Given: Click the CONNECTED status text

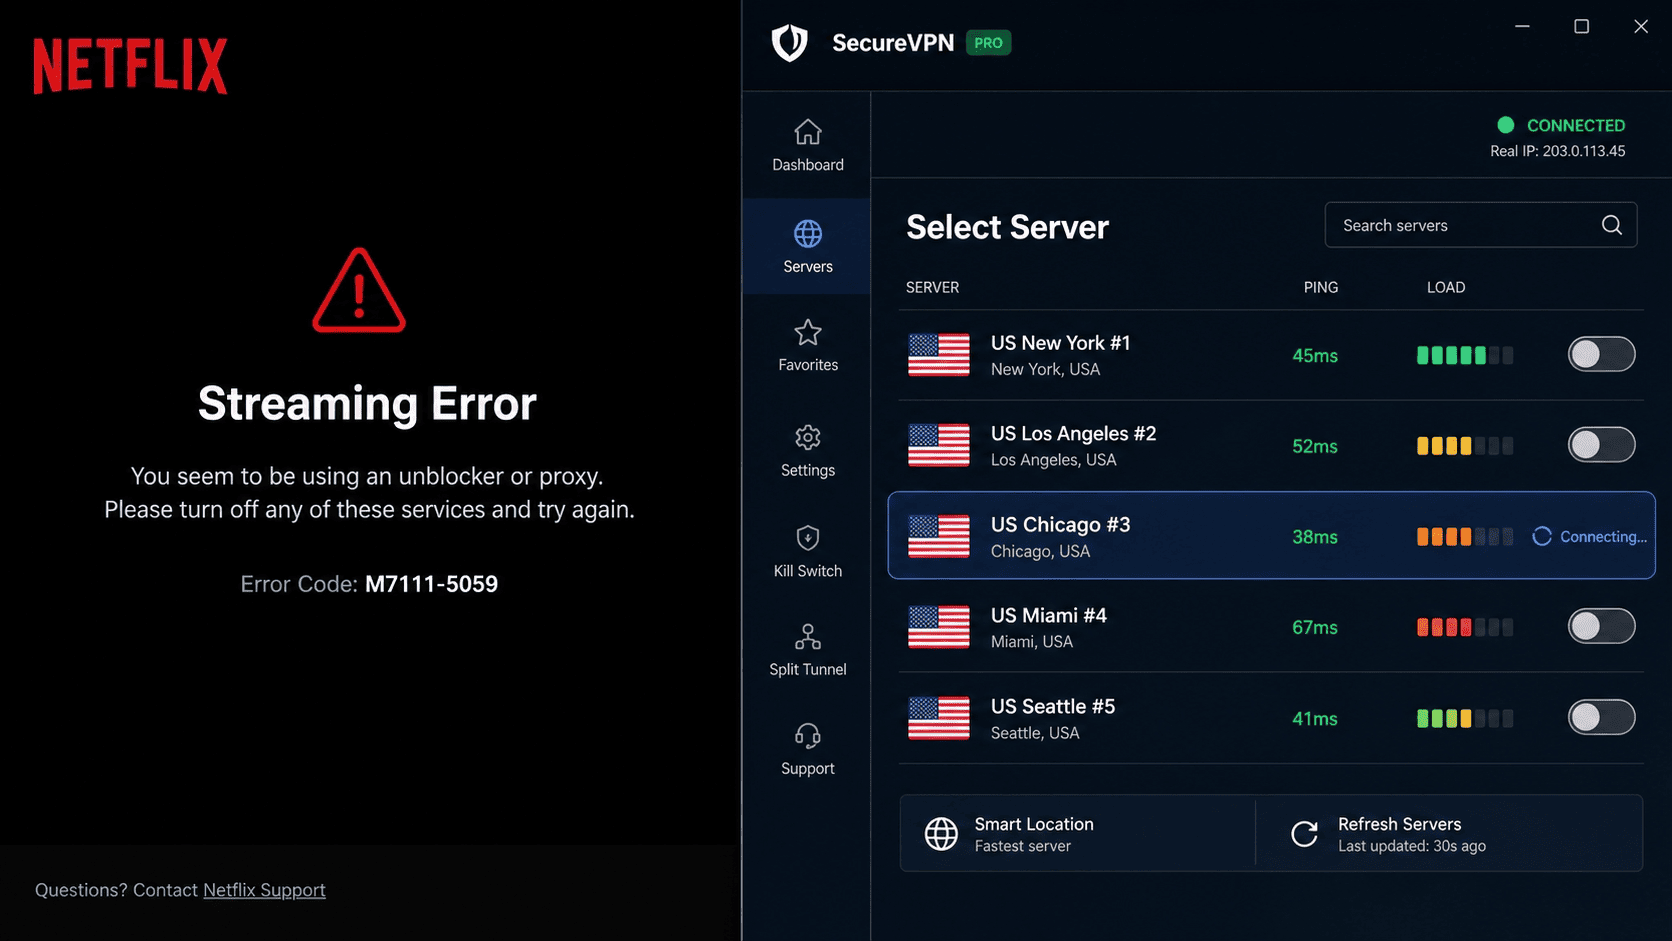Looking at the screenshot, I should 1575,126.
